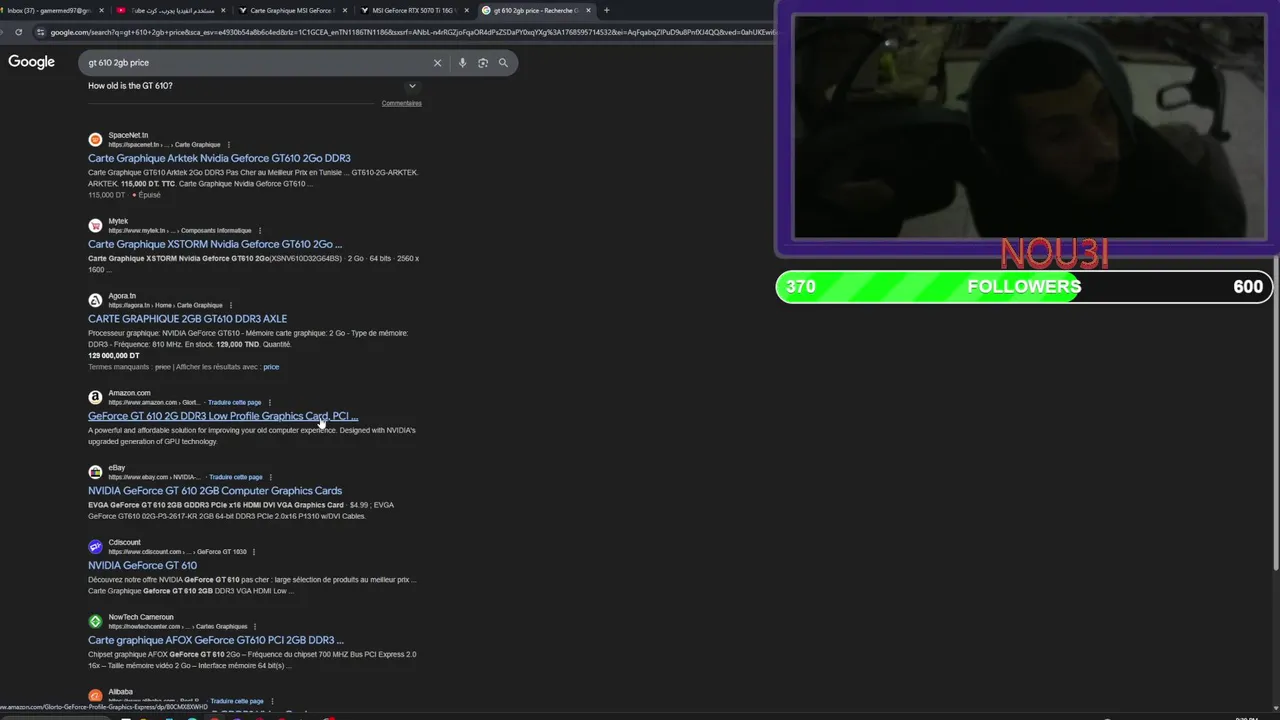Select the gt 610 2gb price search tab
Screen dimensions: 1280x720
pos(535,10)
